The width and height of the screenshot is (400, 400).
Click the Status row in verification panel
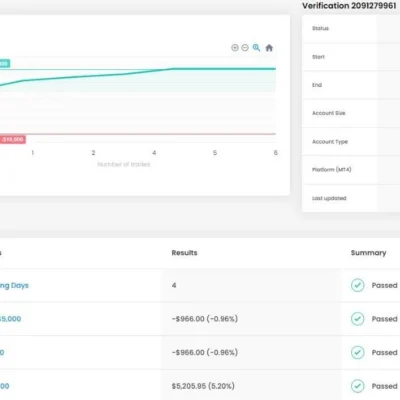[x=351, y=28]
